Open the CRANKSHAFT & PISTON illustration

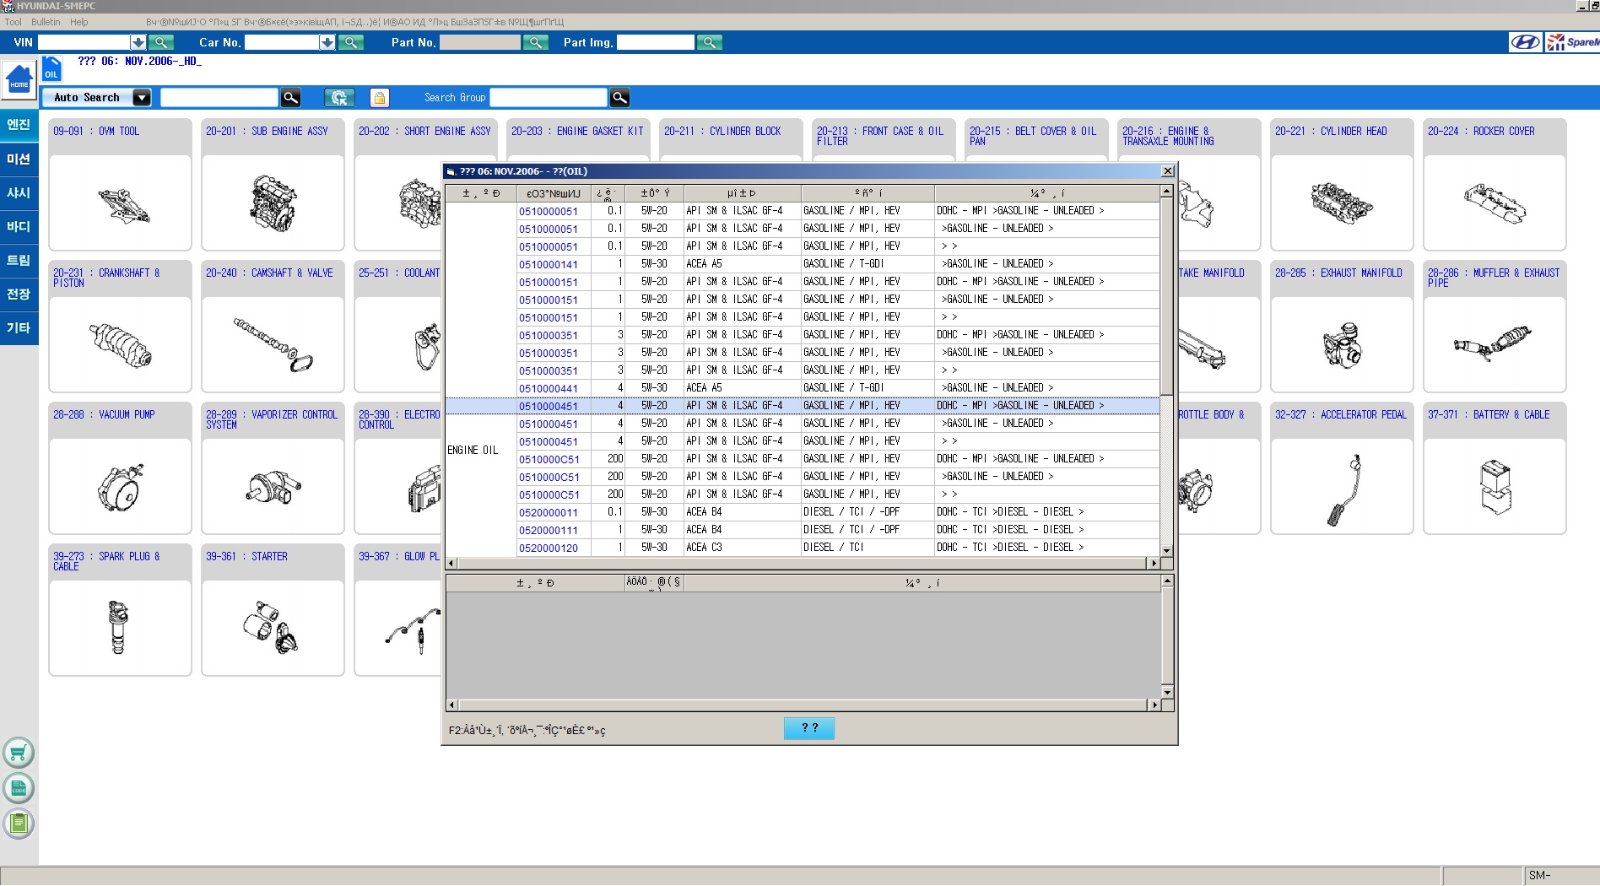pyautogui.click(x=120, y=345)
